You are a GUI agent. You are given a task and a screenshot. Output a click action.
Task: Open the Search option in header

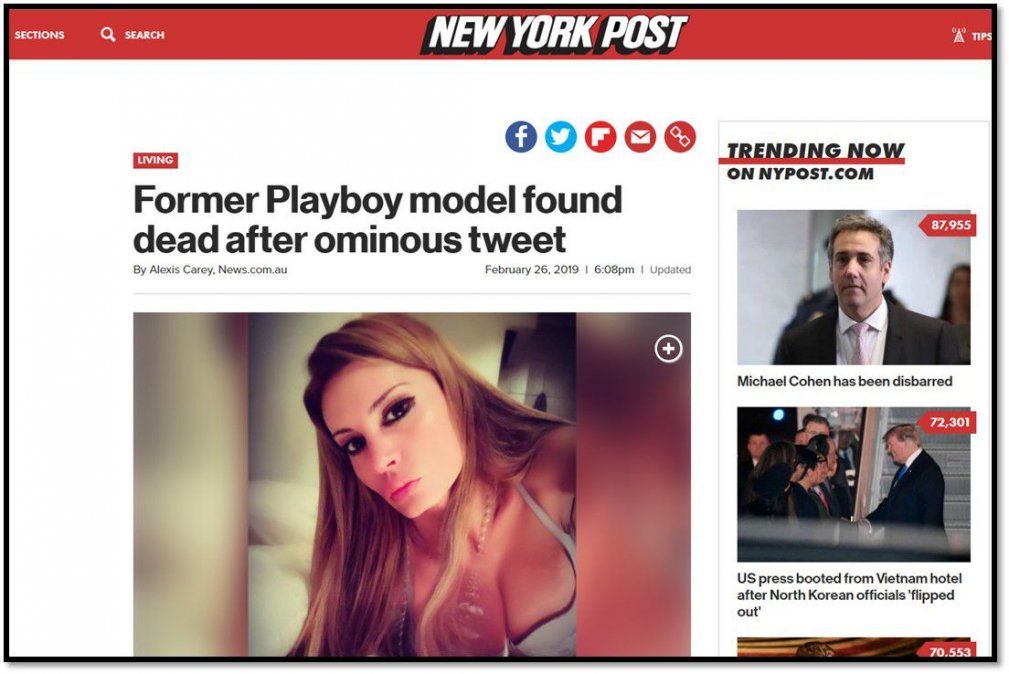click(x=144, y=35)
